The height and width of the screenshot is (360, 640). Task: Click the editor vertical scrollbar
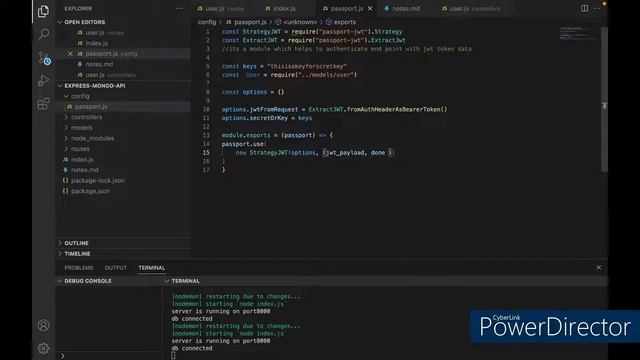(x=604, y=99)
